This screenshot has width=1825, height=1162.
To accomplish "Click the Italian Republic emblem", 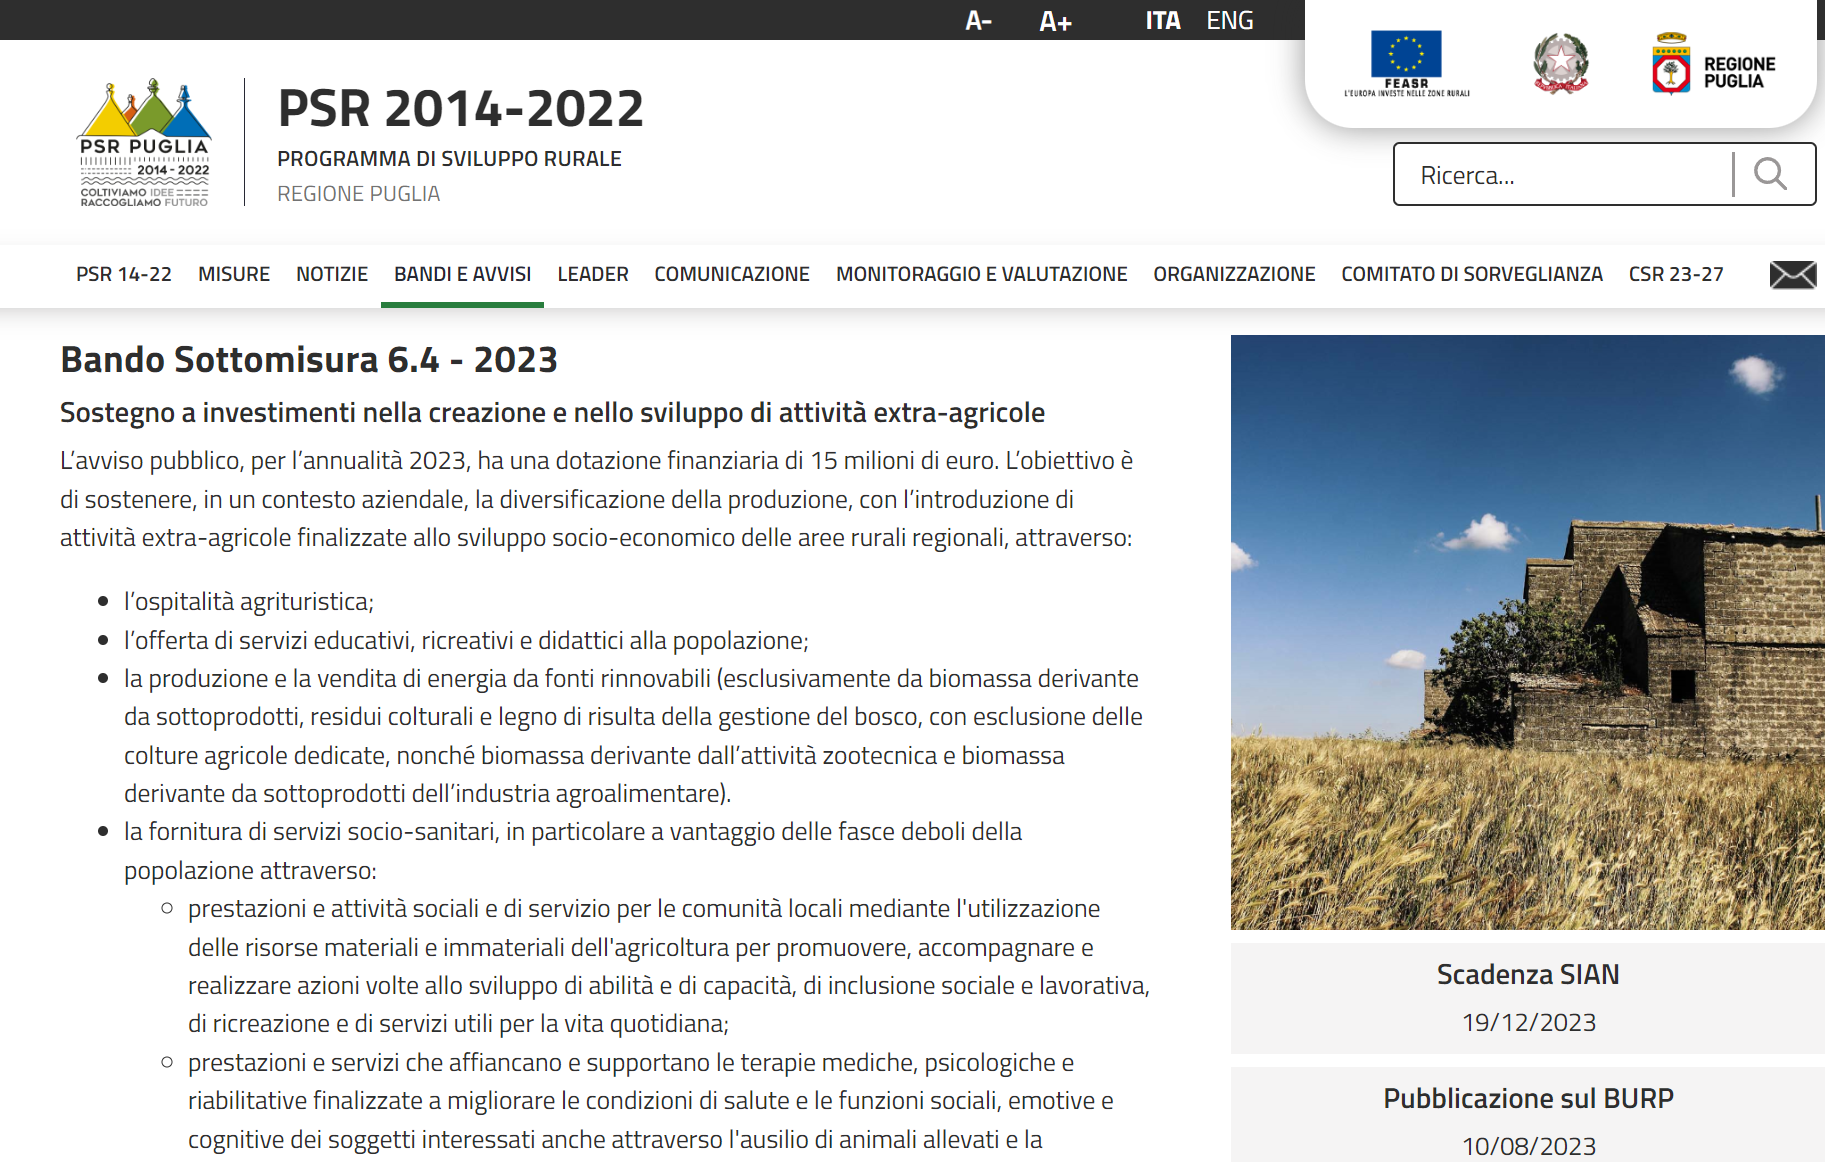I will tap(1560, 63).
